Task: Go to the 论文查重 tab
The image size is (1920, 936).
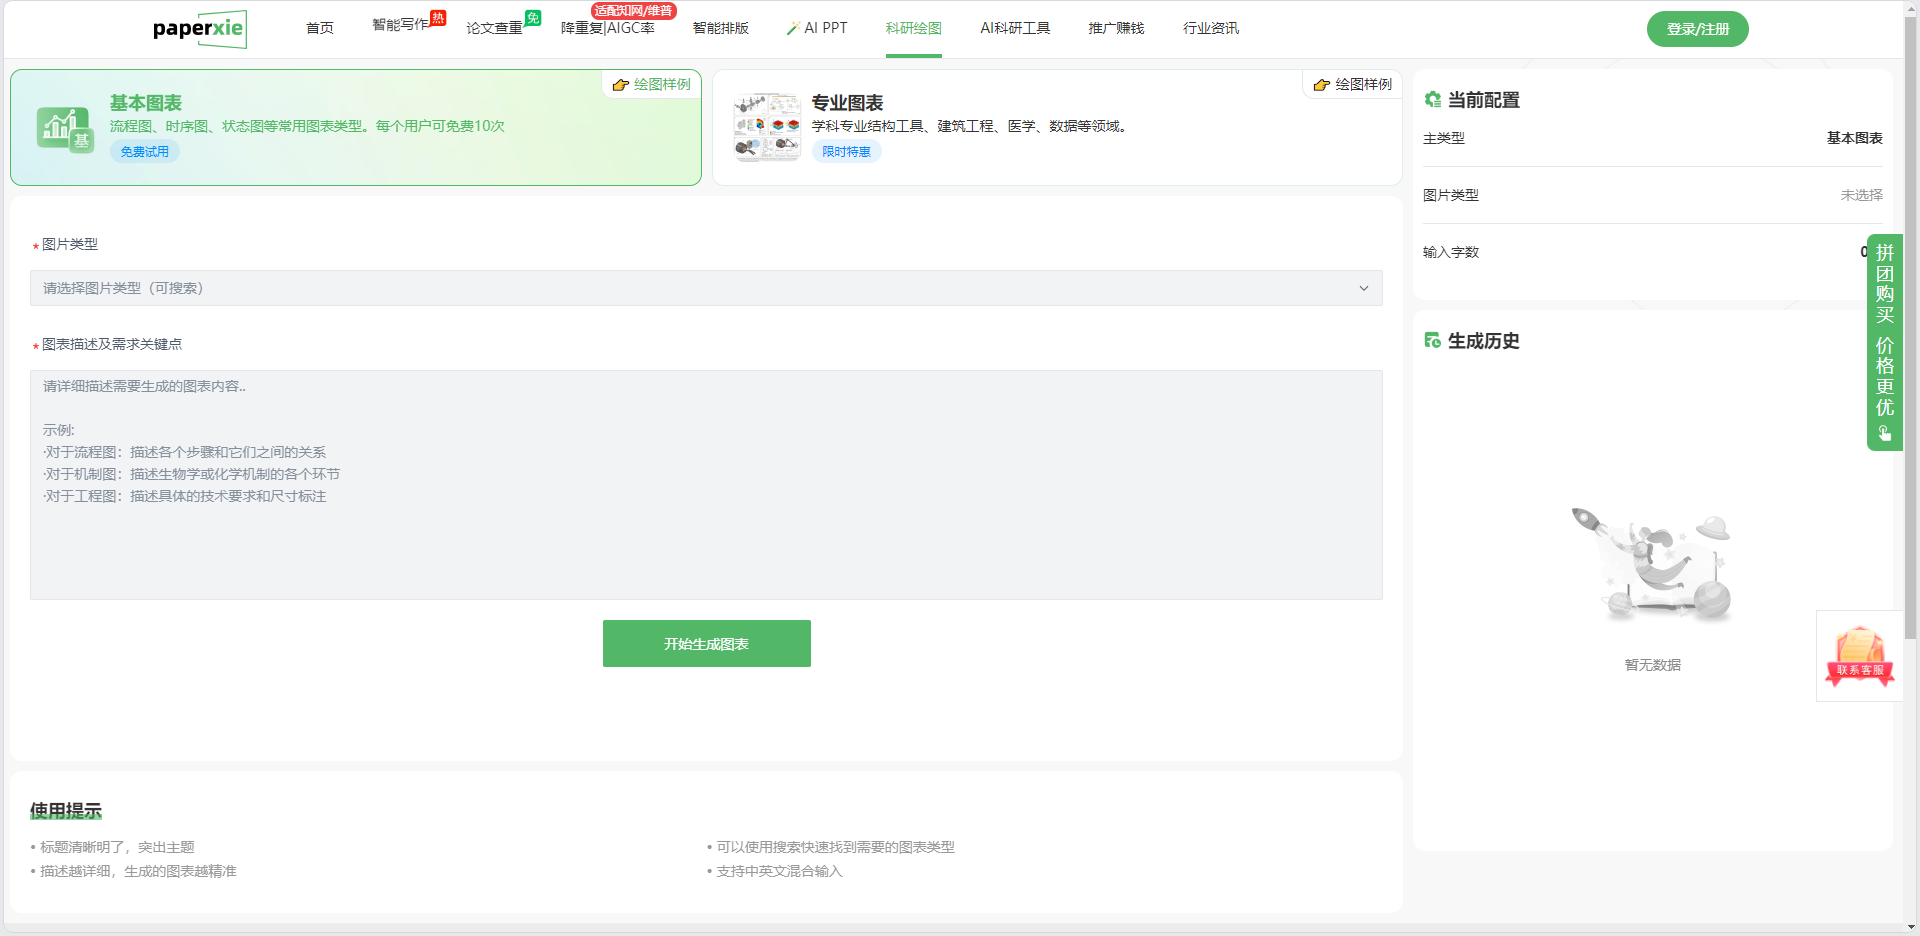Action: point(494,28)
